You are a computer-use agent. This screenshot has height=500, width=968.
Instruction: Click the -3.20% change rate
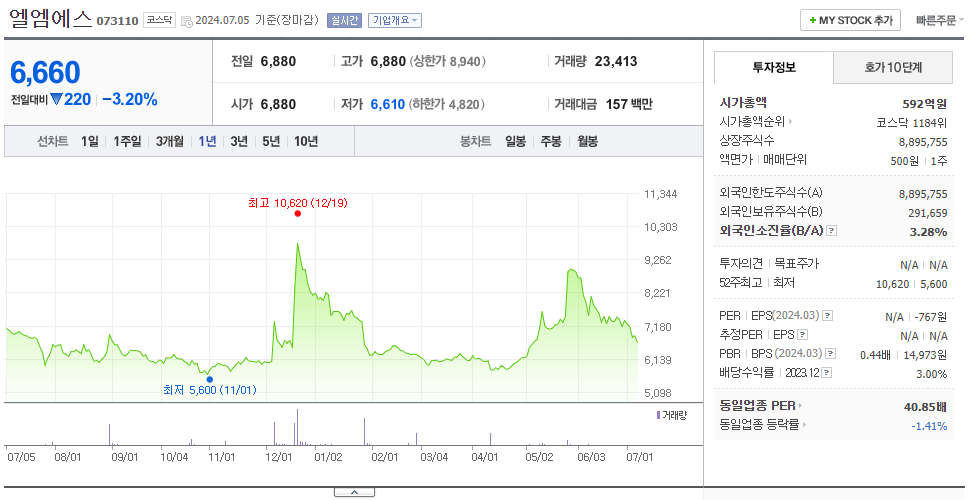(130, 99)
